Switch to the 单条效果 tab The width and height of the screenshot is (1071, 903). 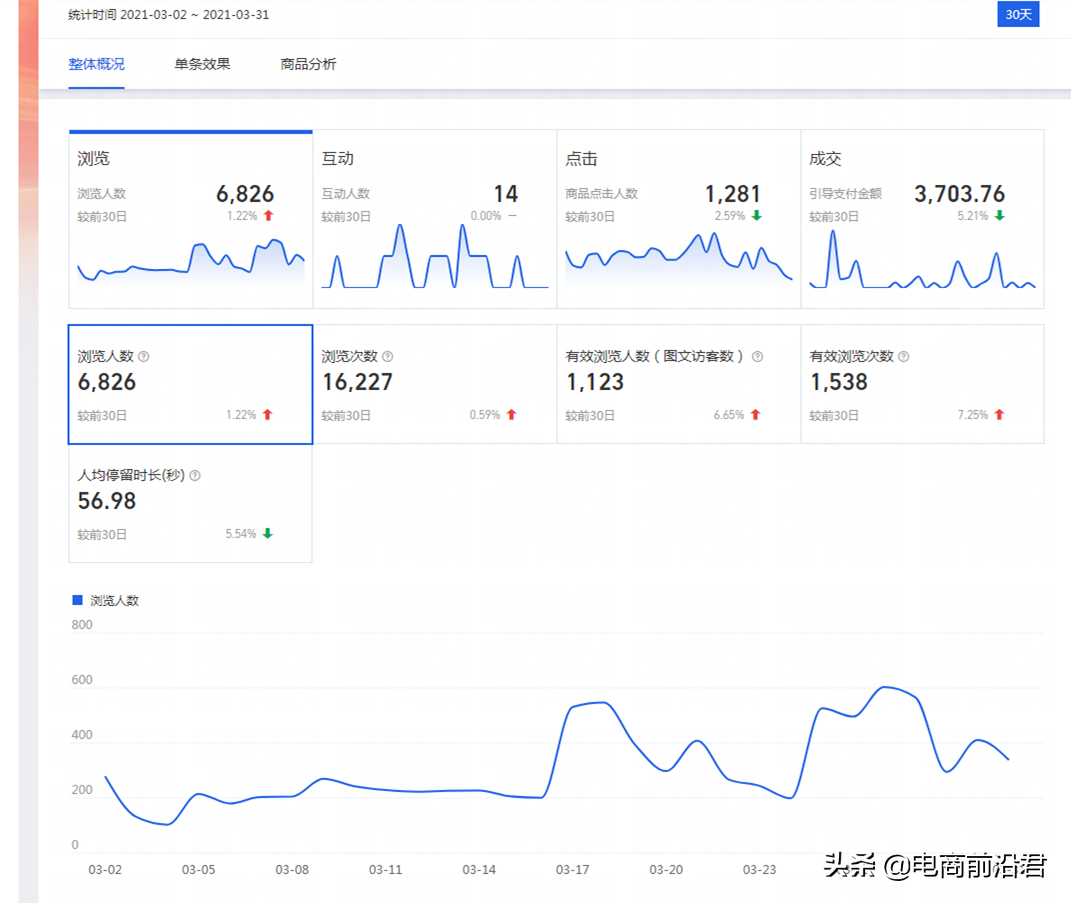(x=200, y=63)
